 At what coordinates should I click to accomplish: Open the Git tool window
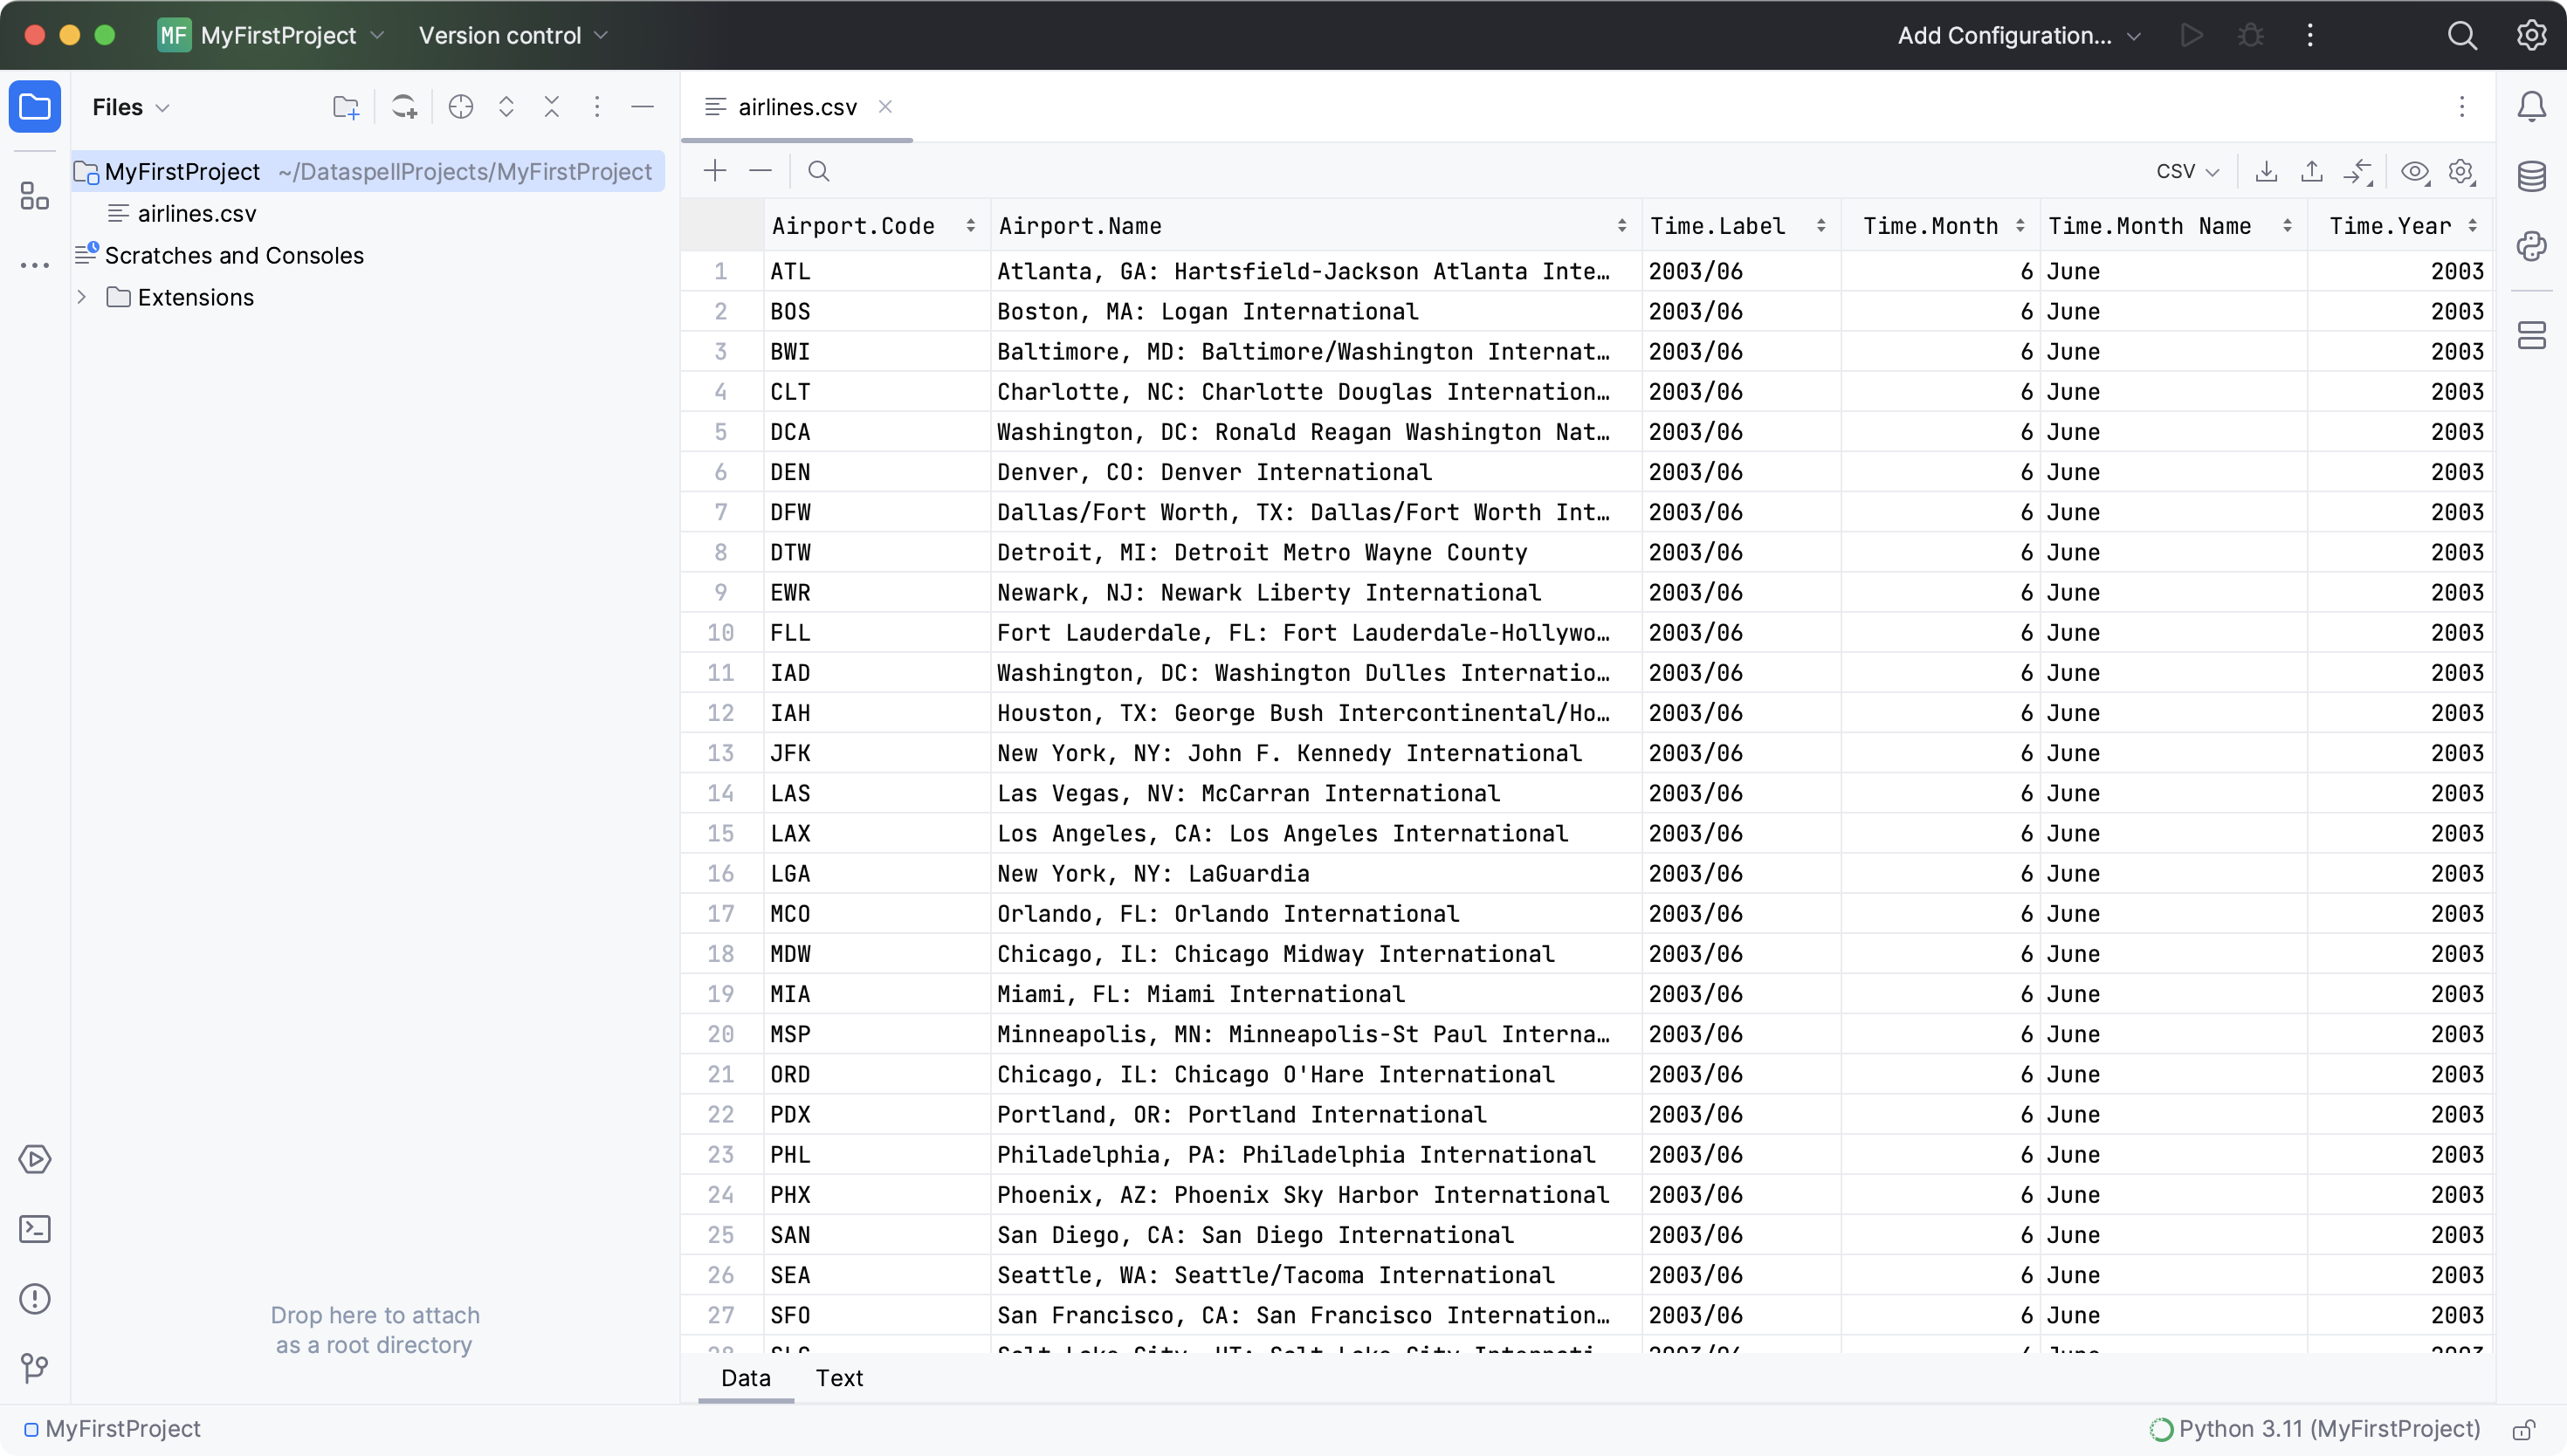(35, 1367)
